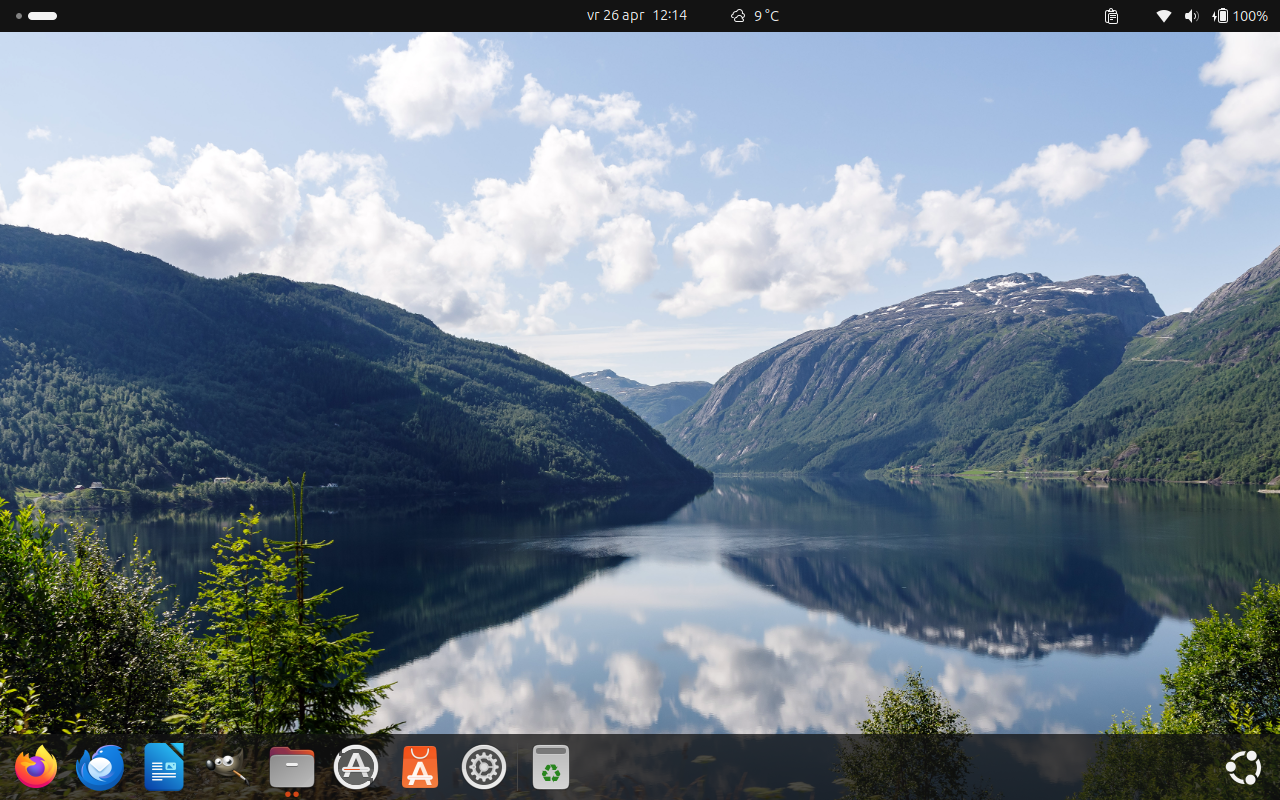The width and height of the screenshot is (1280, 800).
Task: Click the 100% battery indicator
Action: (x=1240, y=16)
